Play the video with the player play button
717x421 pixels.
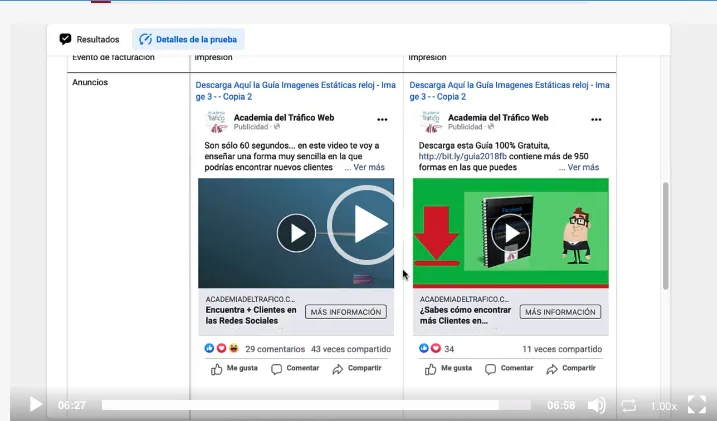36,405
